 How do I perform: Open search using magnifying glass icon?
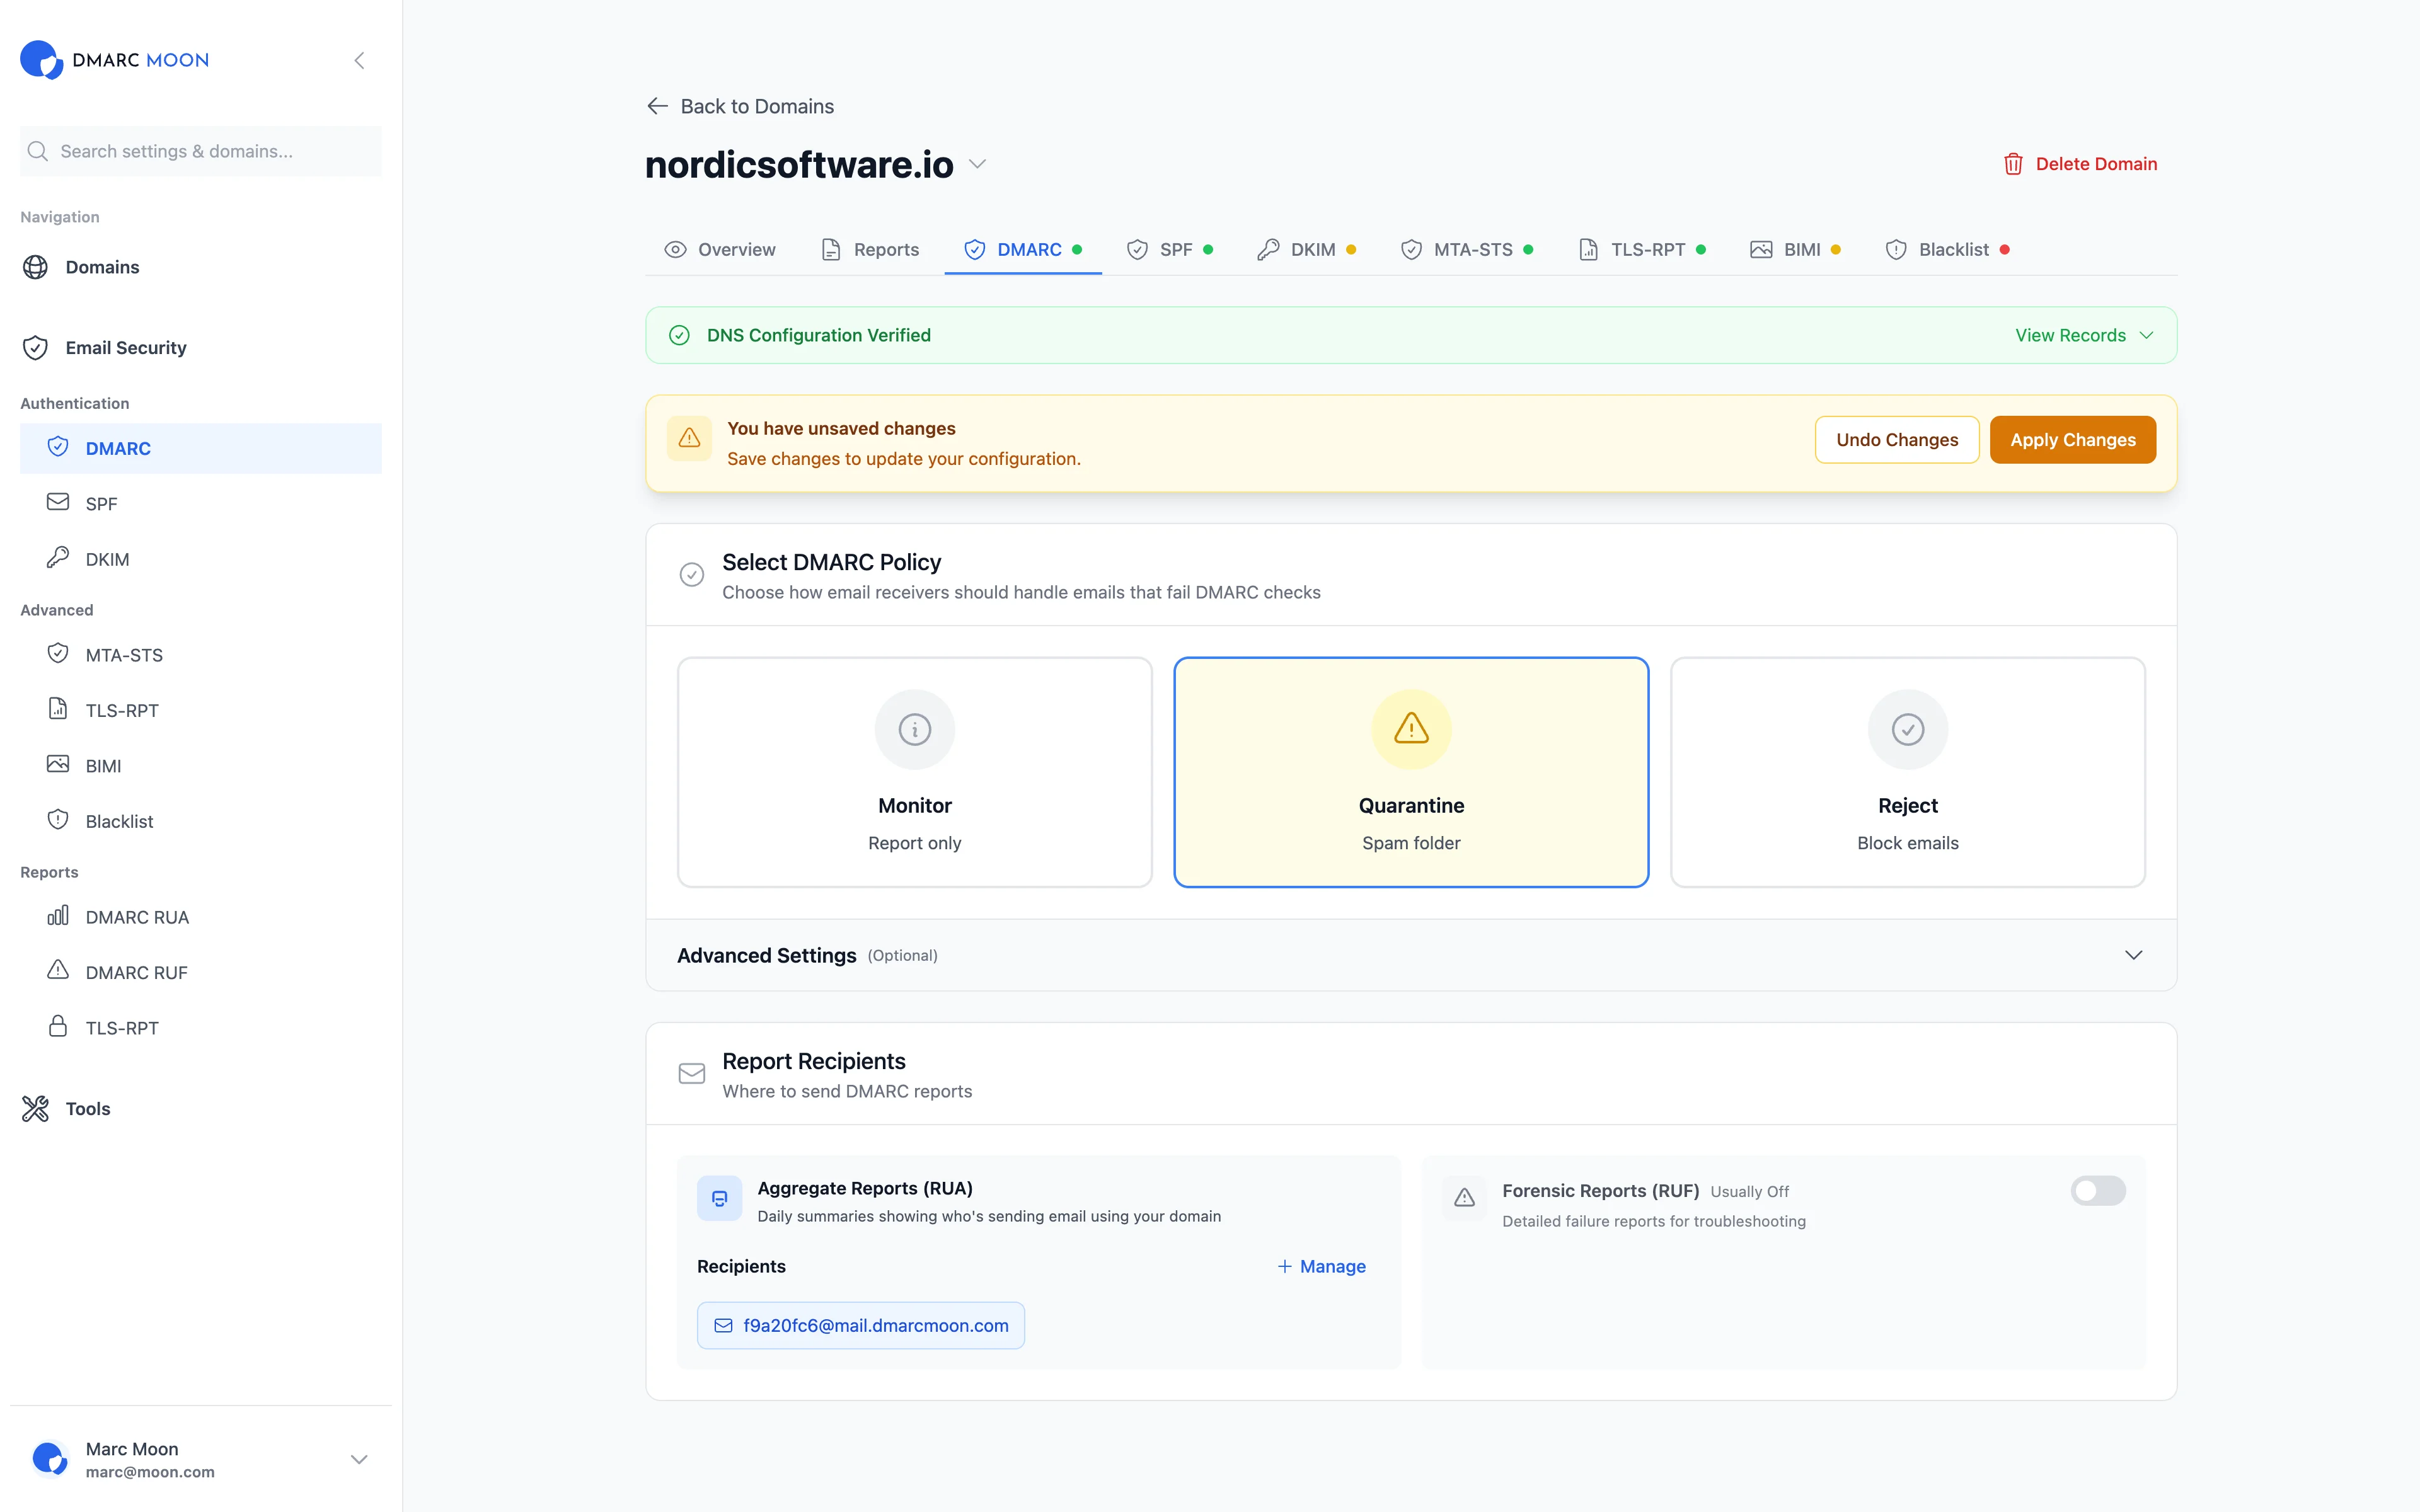point(37,151)
